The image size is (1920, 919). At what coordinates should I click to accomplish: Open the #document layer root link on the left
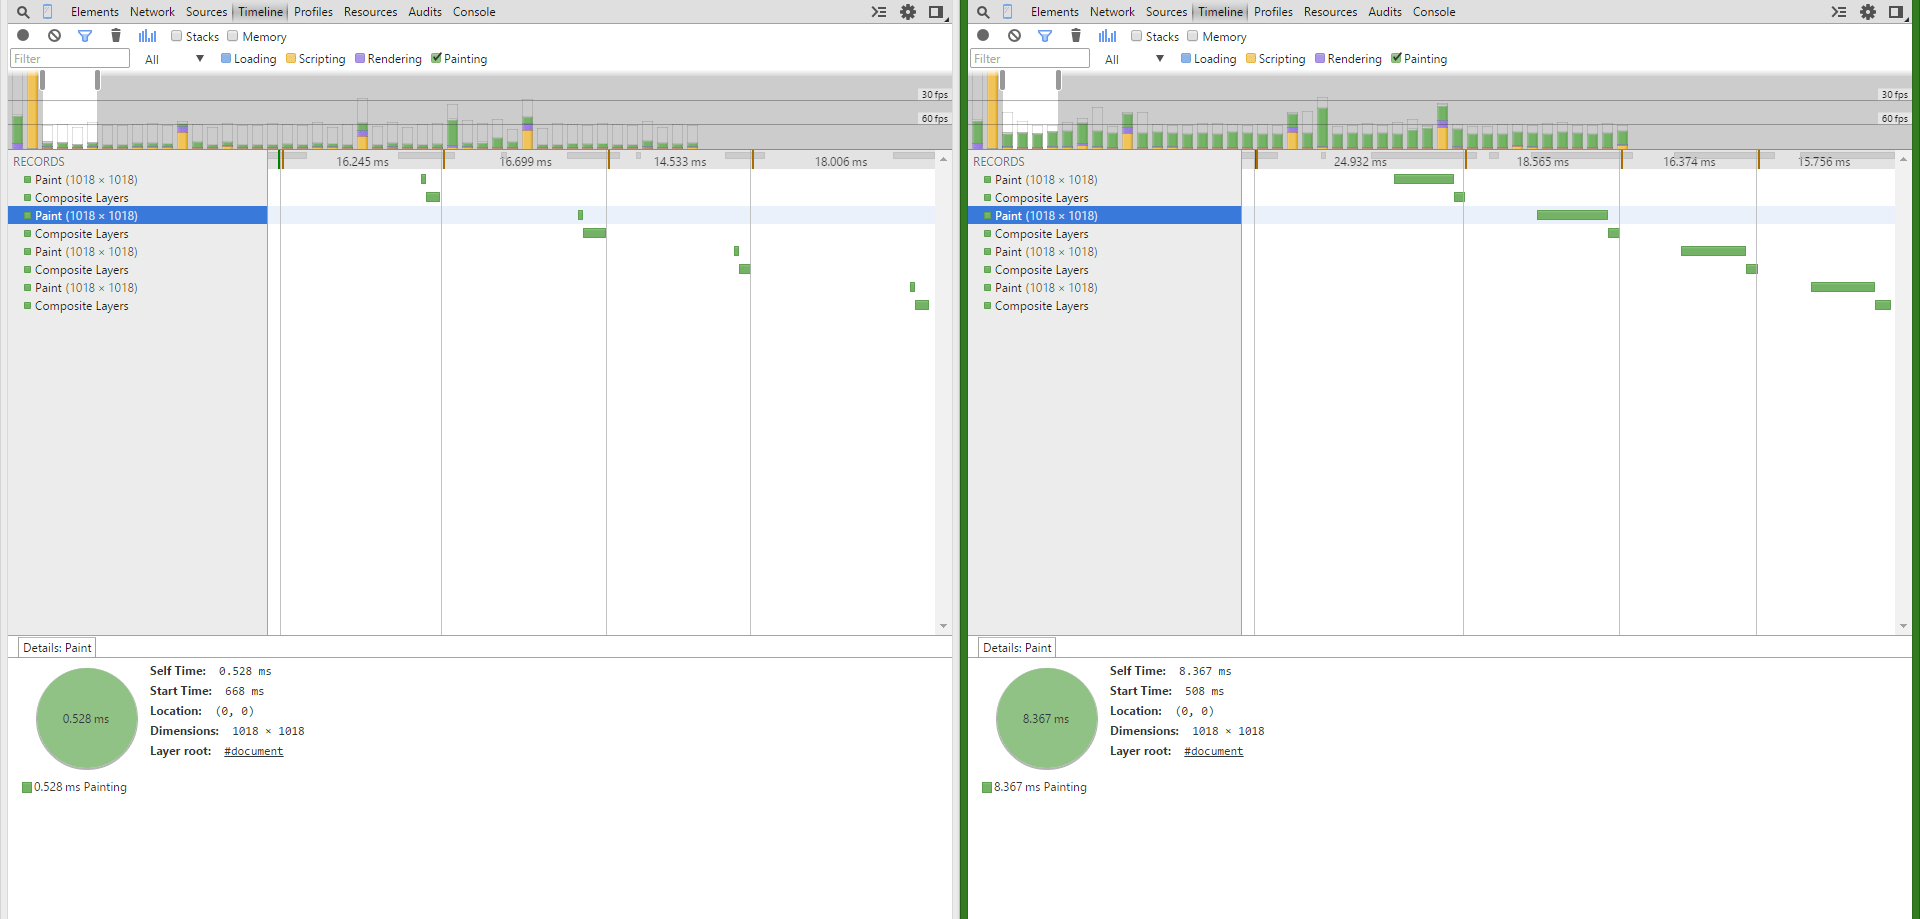point(253,750)
